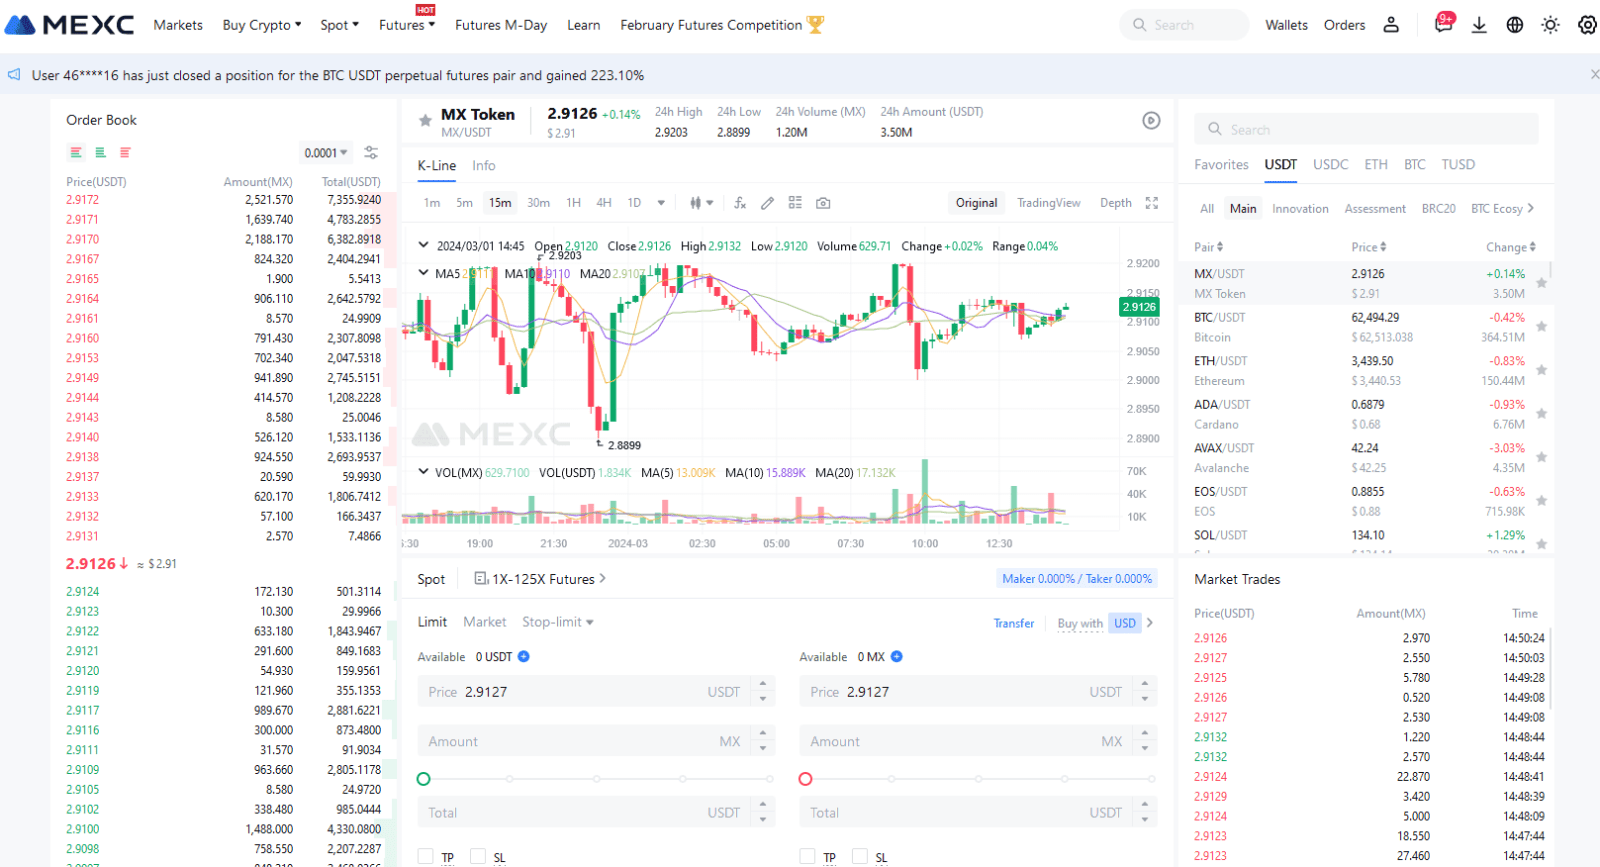Increase buy price with up stepper arrow

(763, 685)
